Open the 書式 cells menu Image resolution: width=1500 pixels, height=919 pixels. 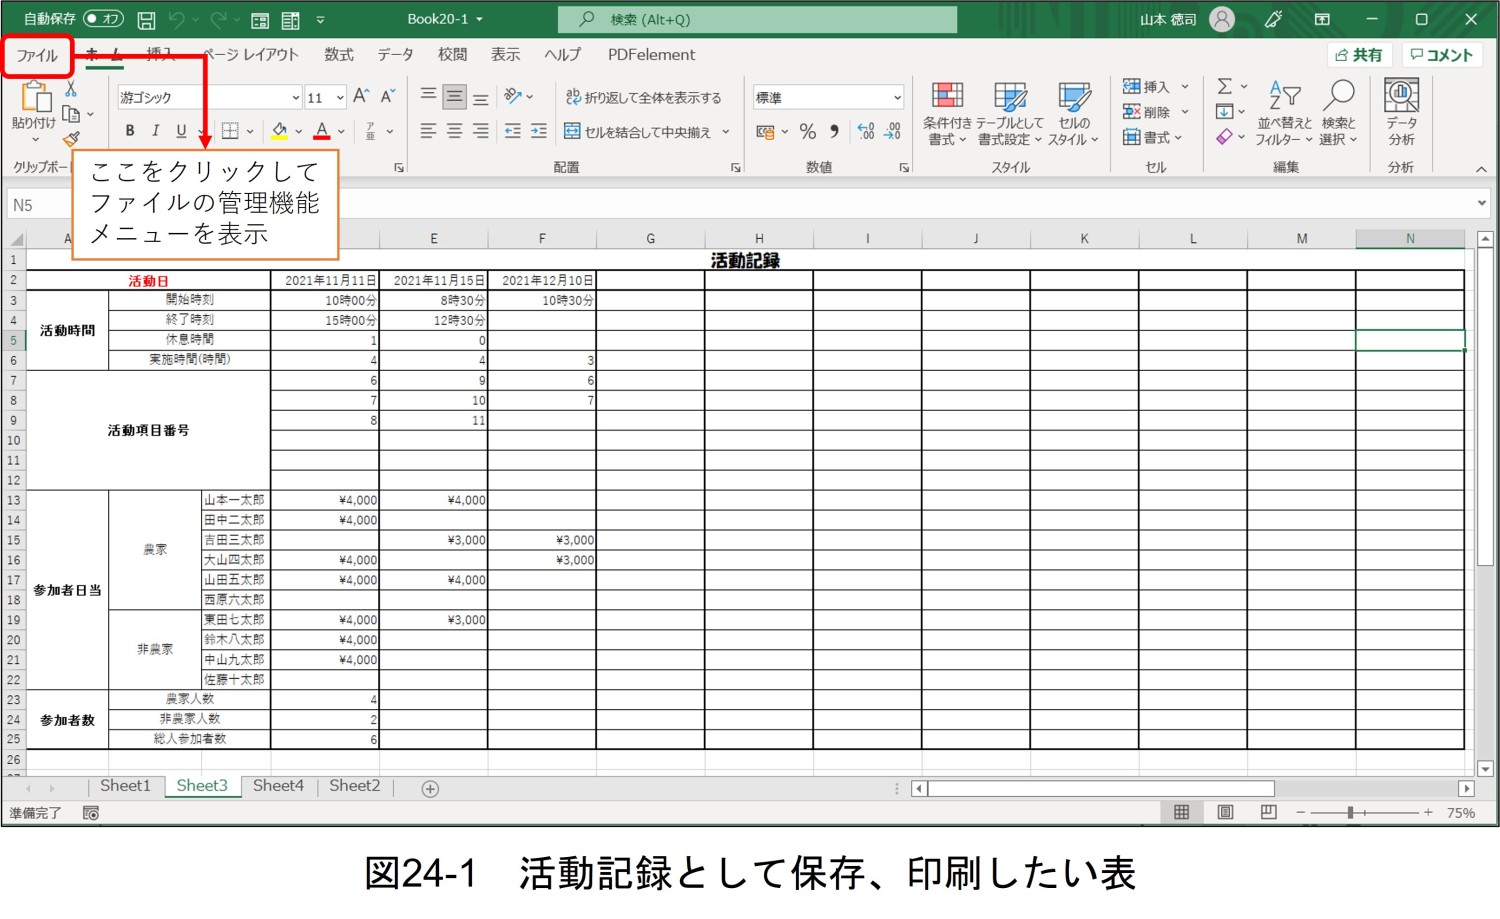[1153, 137]
